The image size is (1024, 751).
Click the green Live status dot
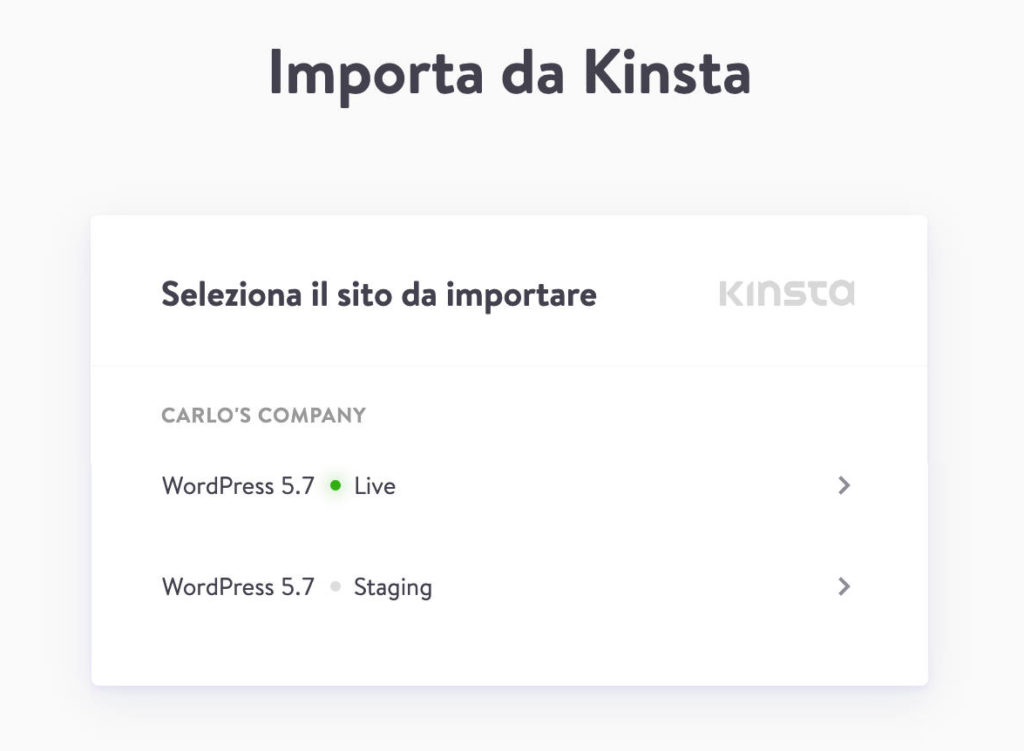(x=336, y=485)
